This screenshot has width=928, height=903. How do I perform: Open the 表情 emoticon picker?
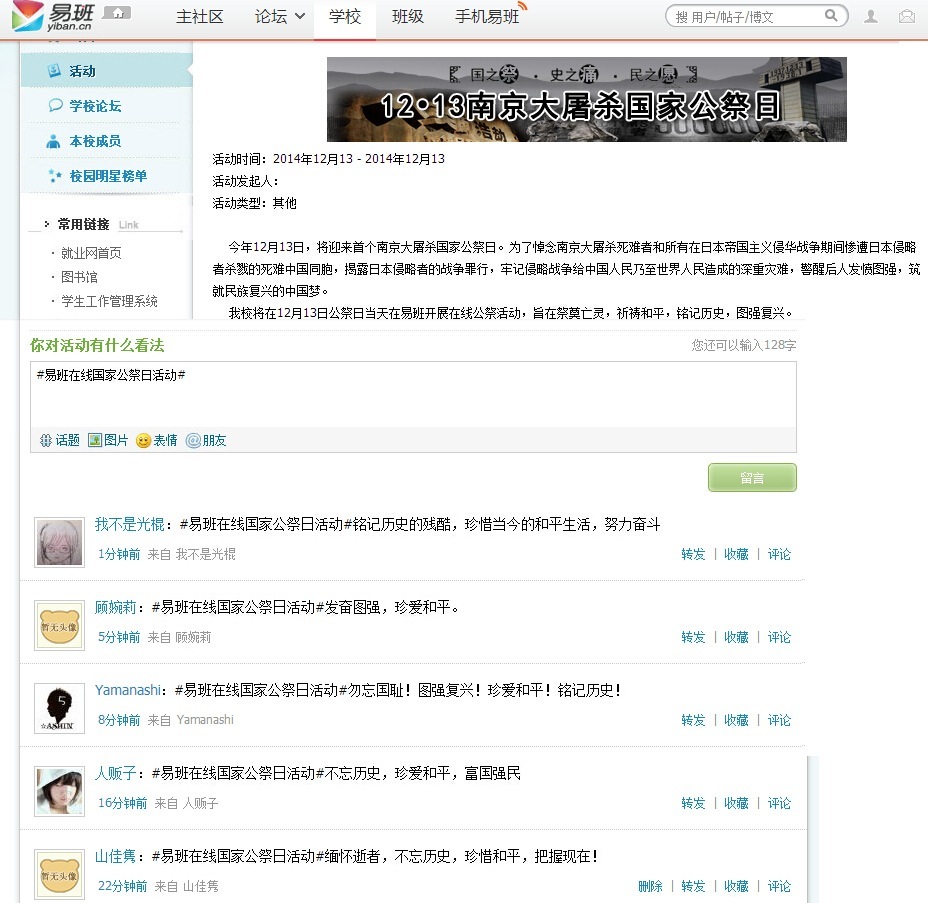click(x=156, y=440)
